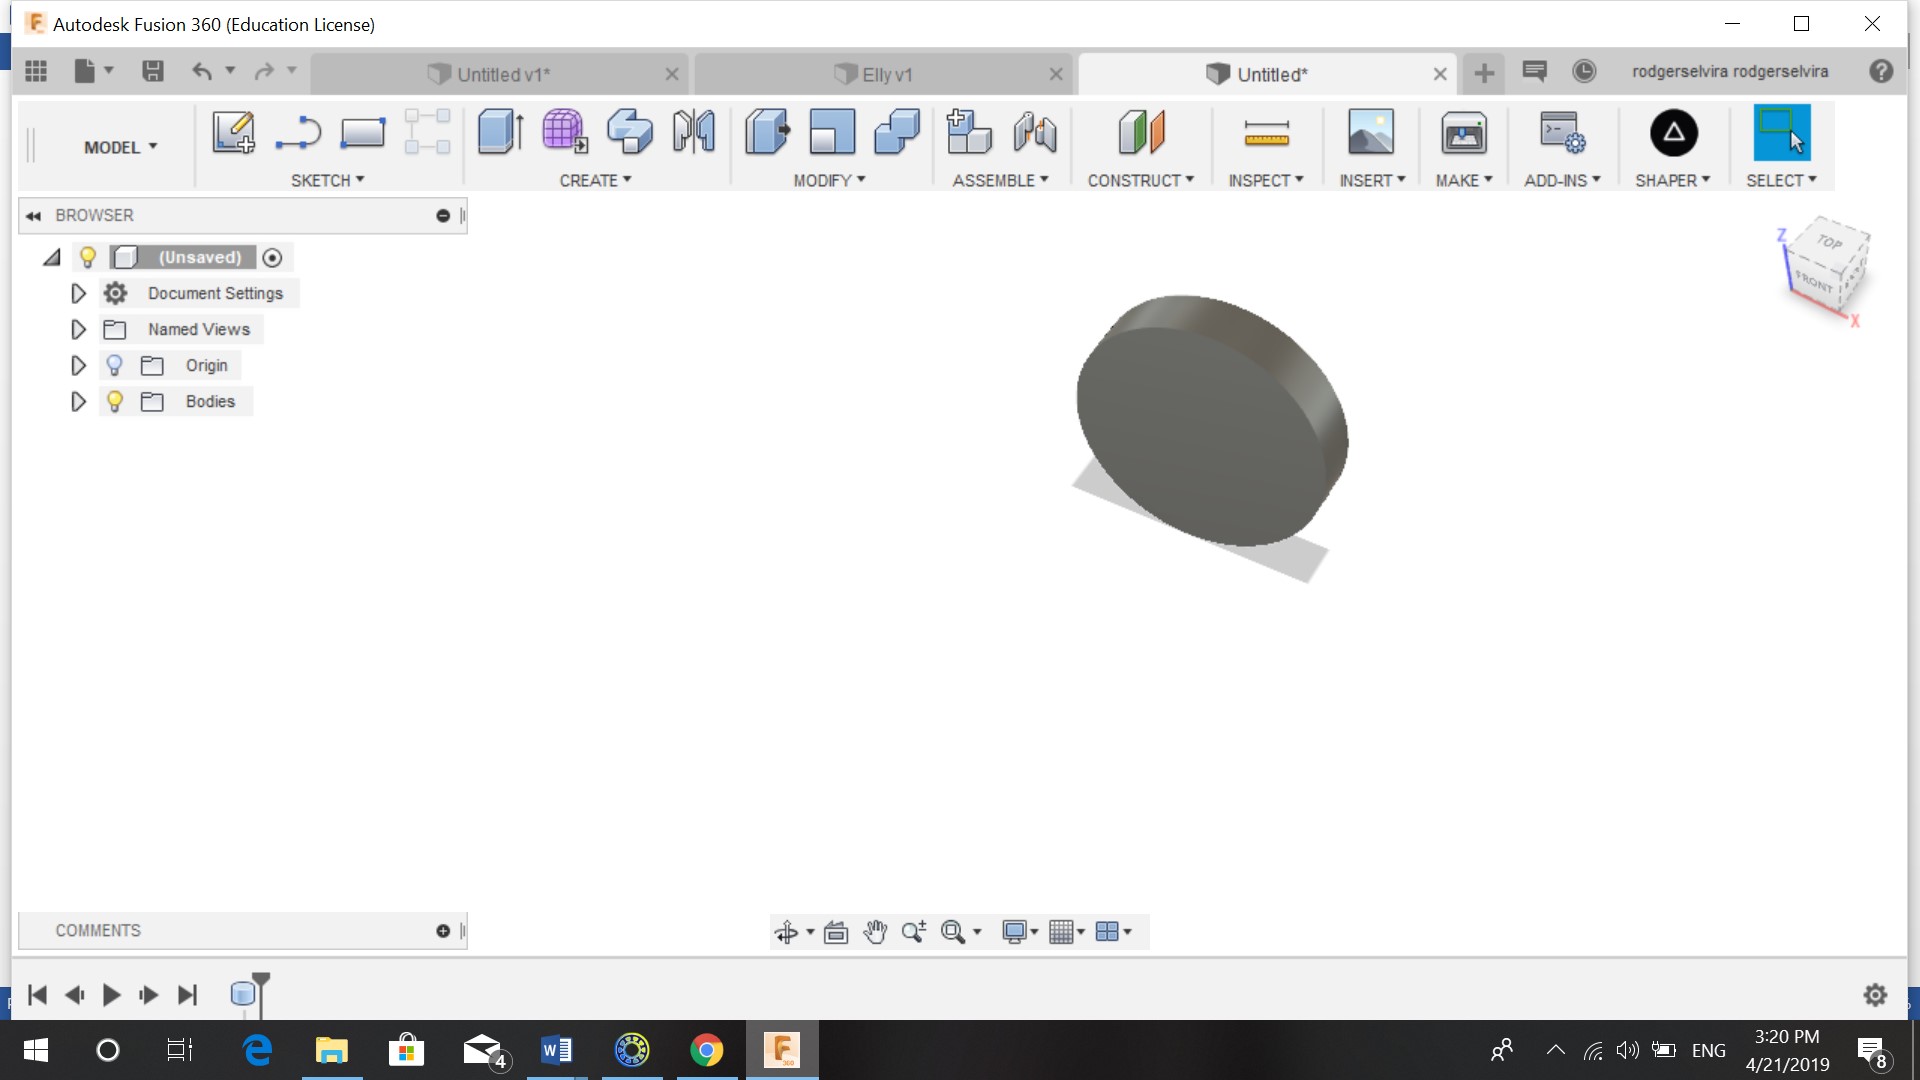Toggle Origin folder lightbulb visibility
Screen dimensions: 1920x1080
[115, 365]
